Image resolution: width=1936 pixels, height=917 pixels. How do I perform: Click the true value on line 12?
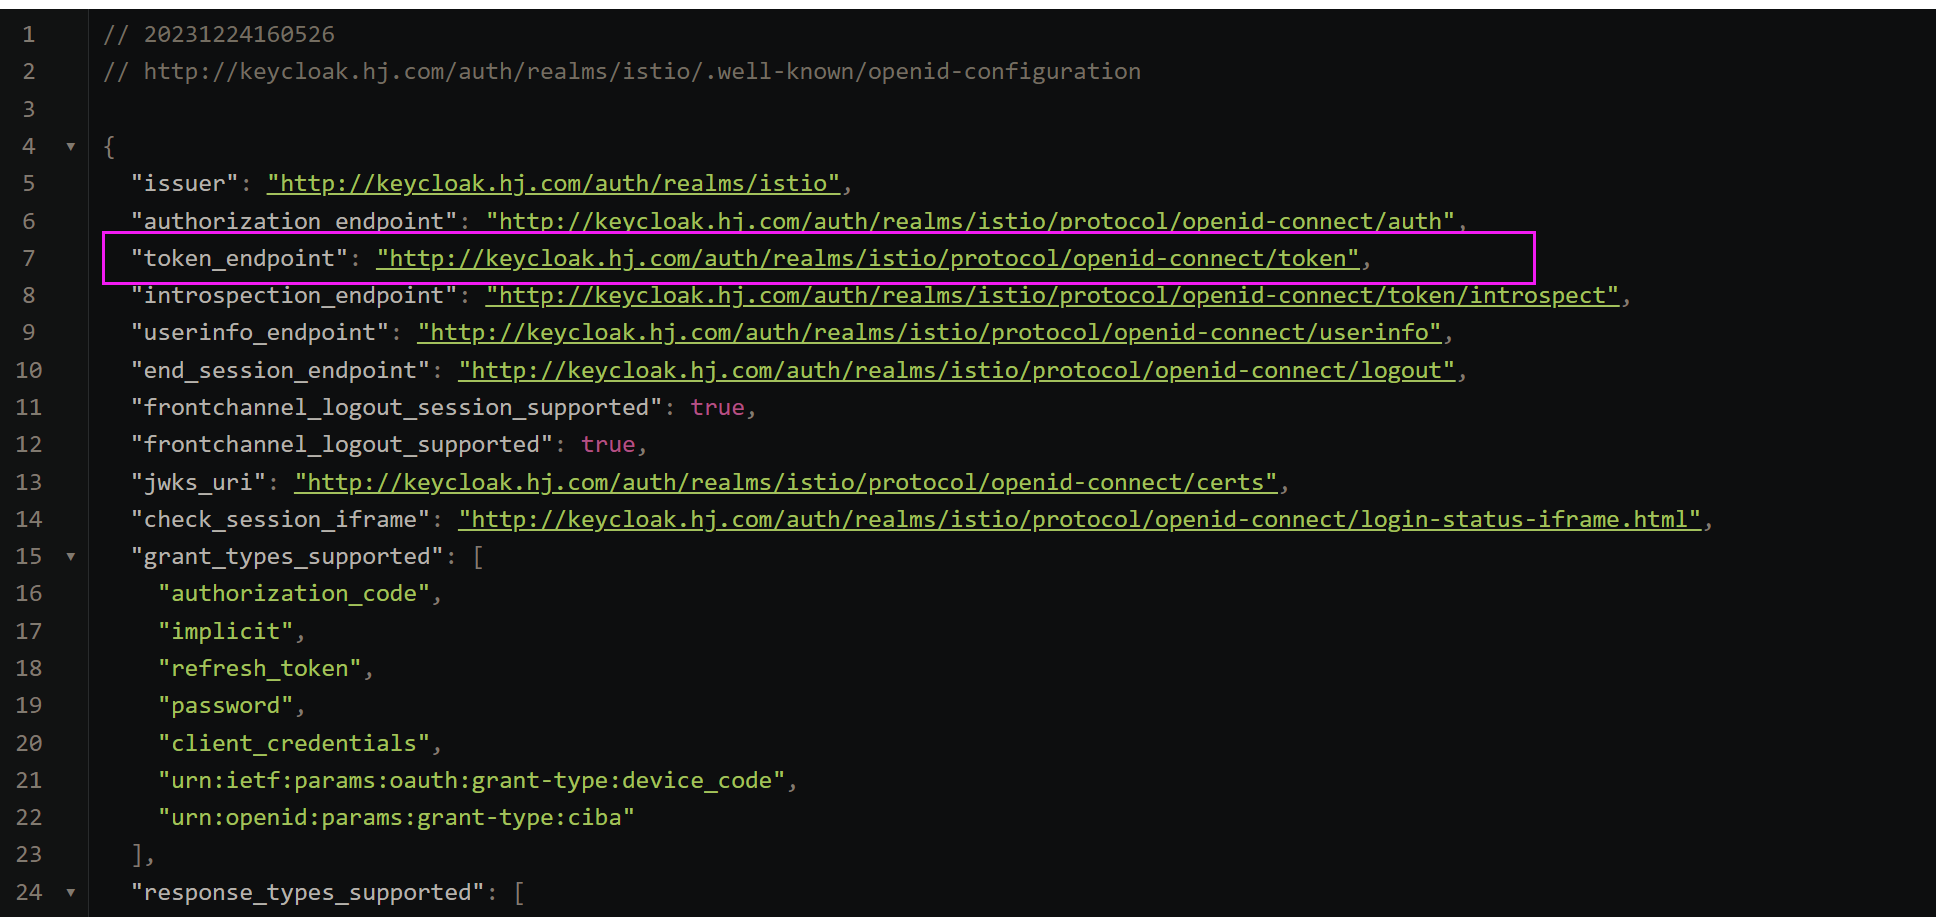click(608, 445)
